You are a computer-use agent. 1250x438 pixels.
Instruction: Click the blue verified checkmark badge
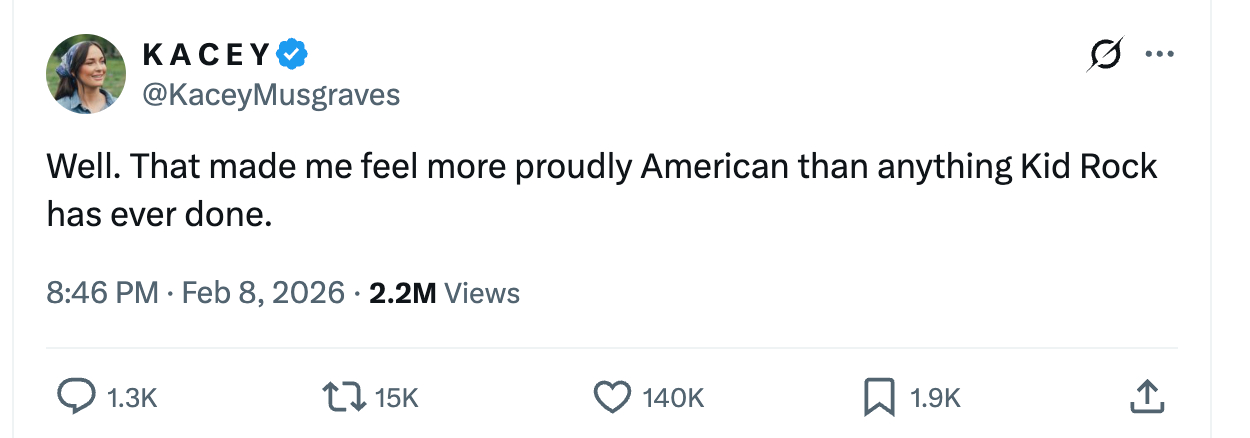click(x=291, y=55)
